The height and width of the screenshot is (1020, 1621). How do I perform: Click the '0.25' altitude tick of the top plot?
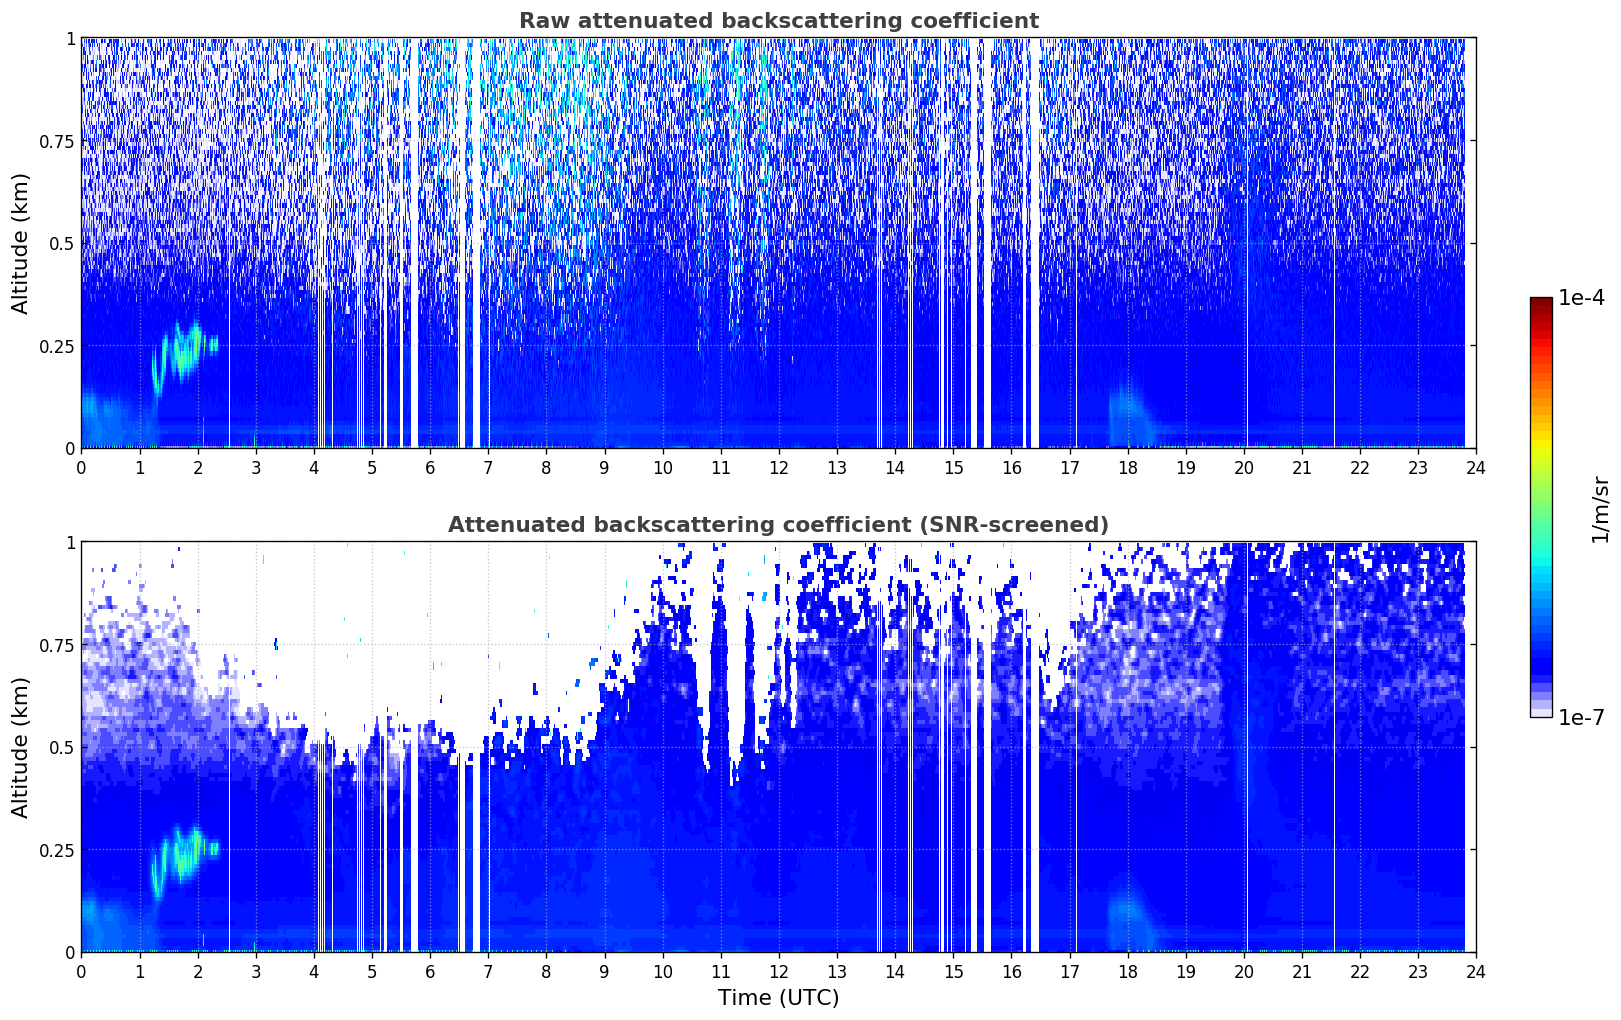pyautogui.click(x=57, y=347)
